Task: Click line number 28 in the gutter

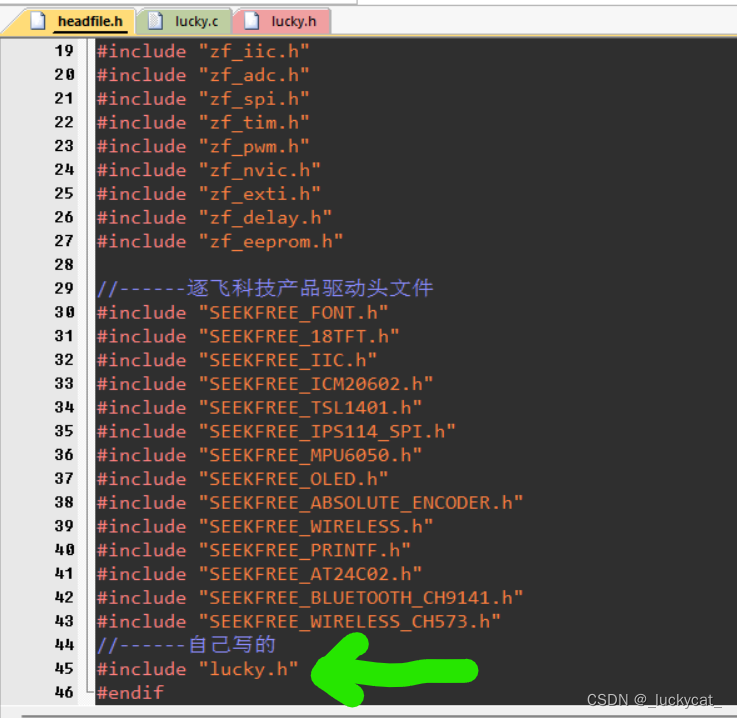Action: 64,265
